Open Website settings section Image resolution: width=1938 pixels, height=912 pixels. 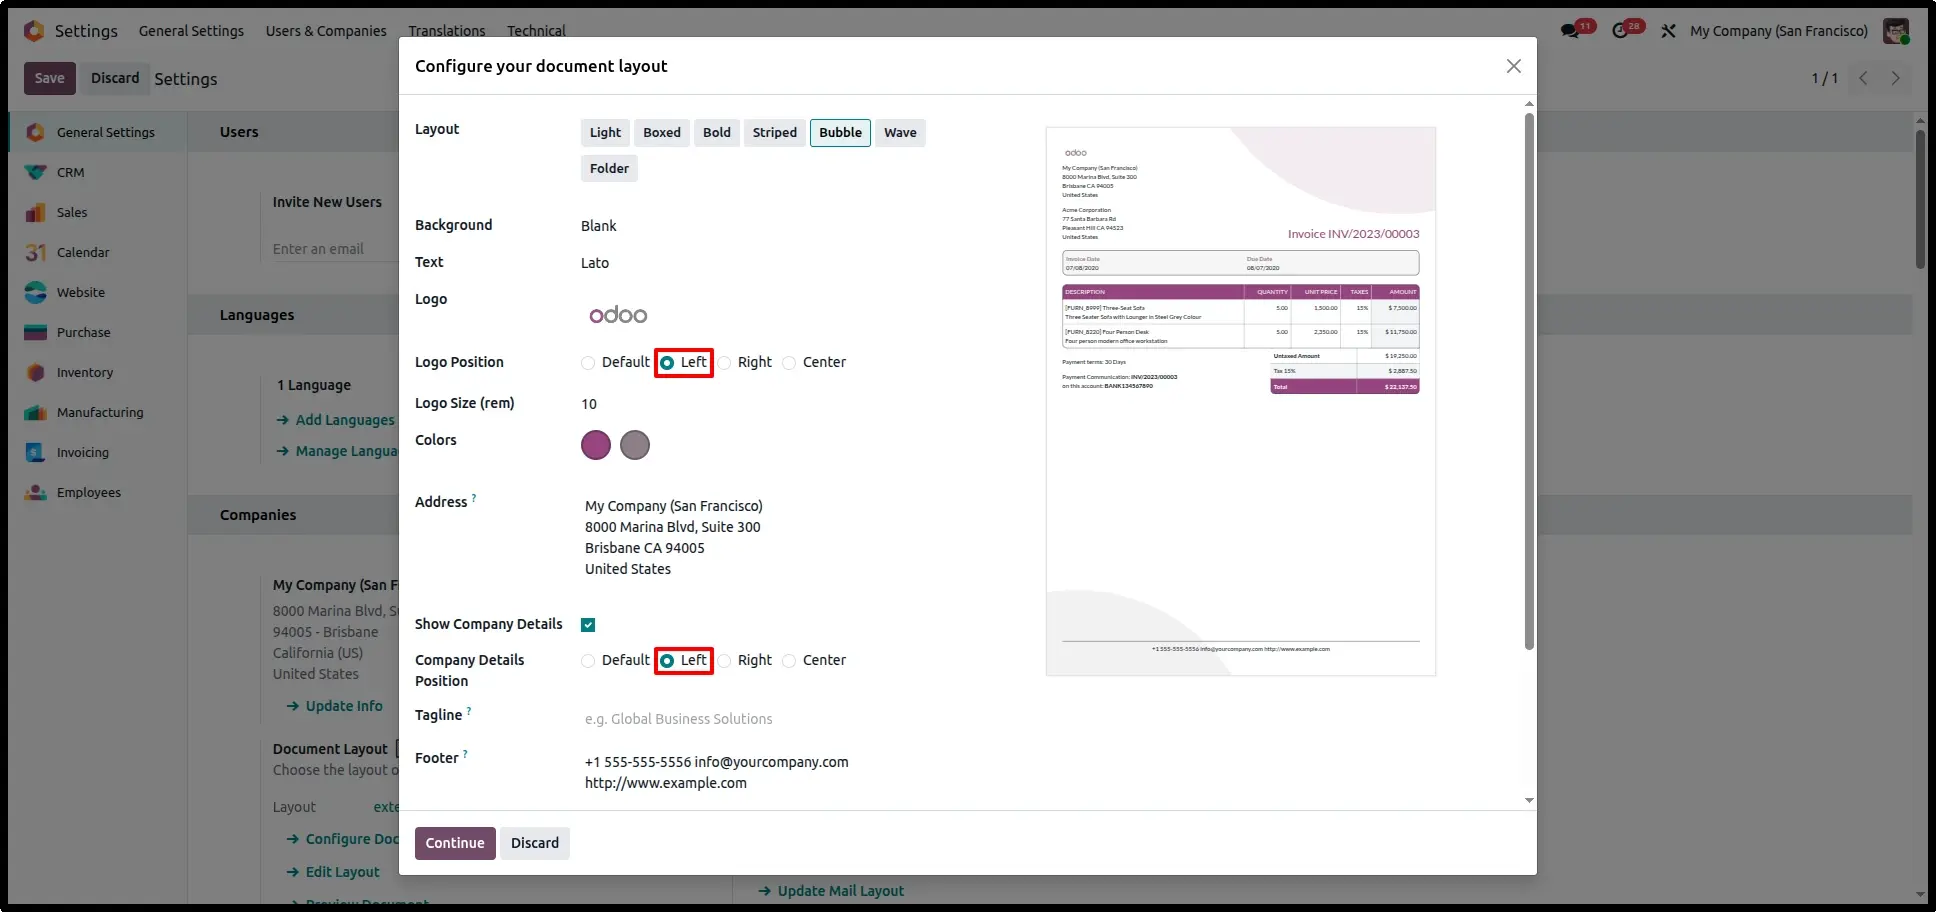[98, 292]
